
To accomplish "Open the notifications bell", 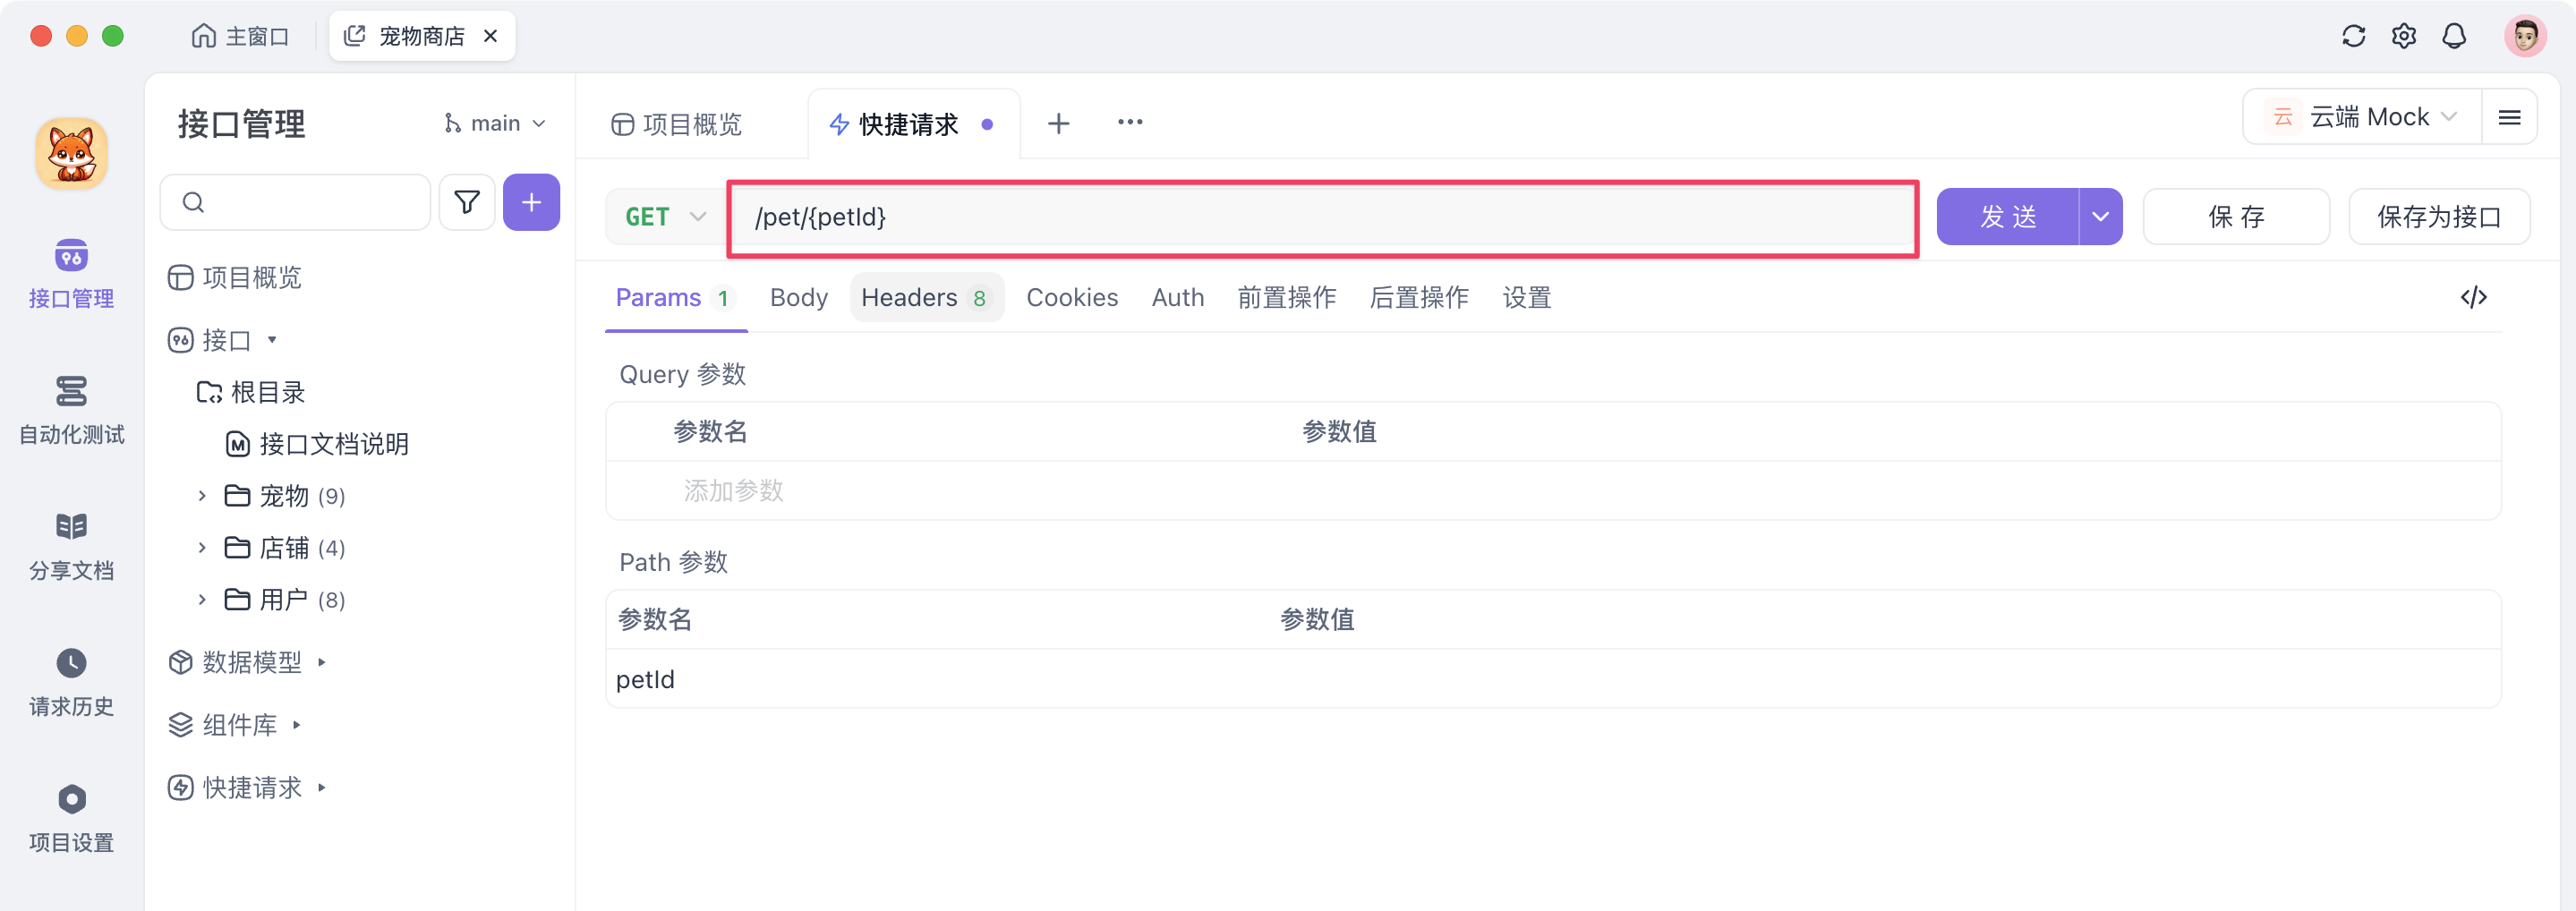I will (x=2455, y=36).
